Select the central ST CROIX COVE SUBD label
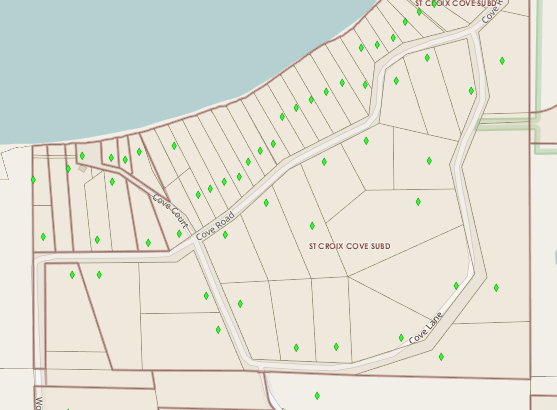Viewport: 557px width, 410px height. tap(350, 246)
